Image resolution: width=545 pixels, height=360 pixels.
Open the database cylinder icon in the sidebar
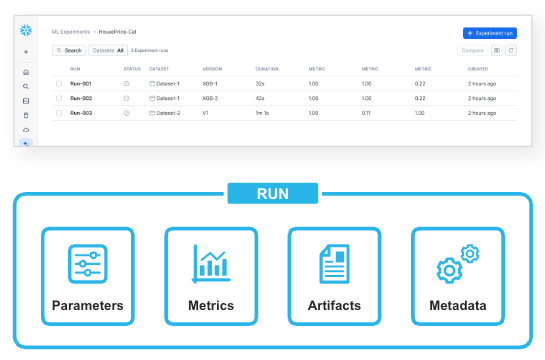click(26, 115)
